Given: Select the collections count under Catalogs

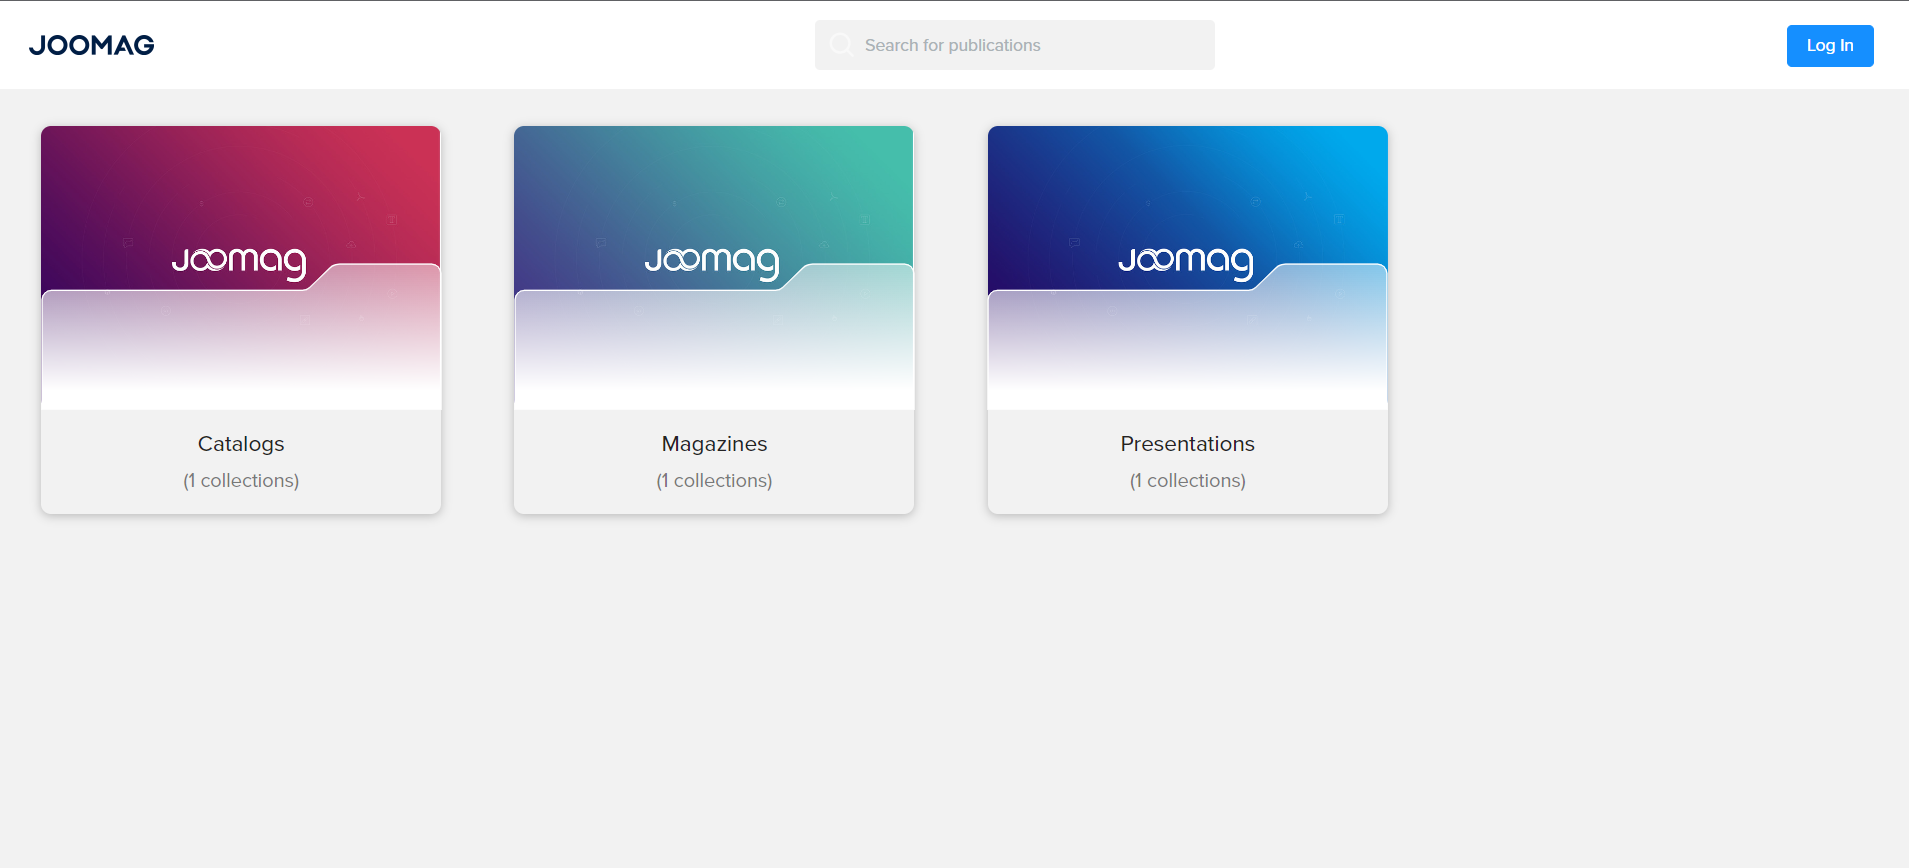Looking at the screenshot, I should (x=241, y=481).
